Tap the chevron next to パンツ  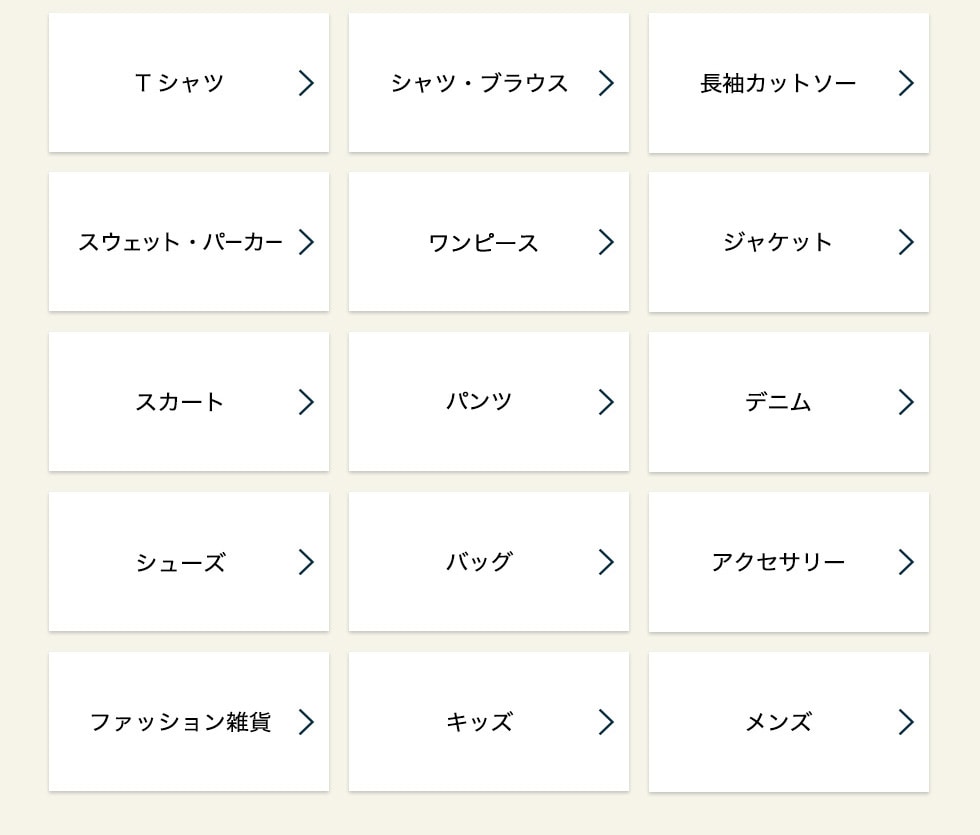click(606, 402)
